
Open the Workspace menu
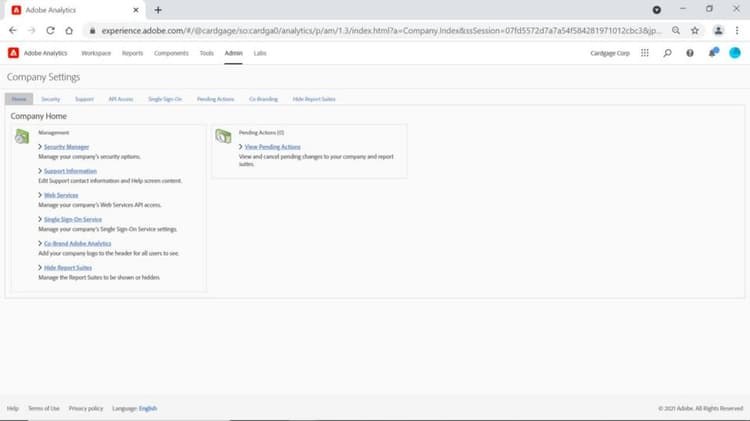96,53
